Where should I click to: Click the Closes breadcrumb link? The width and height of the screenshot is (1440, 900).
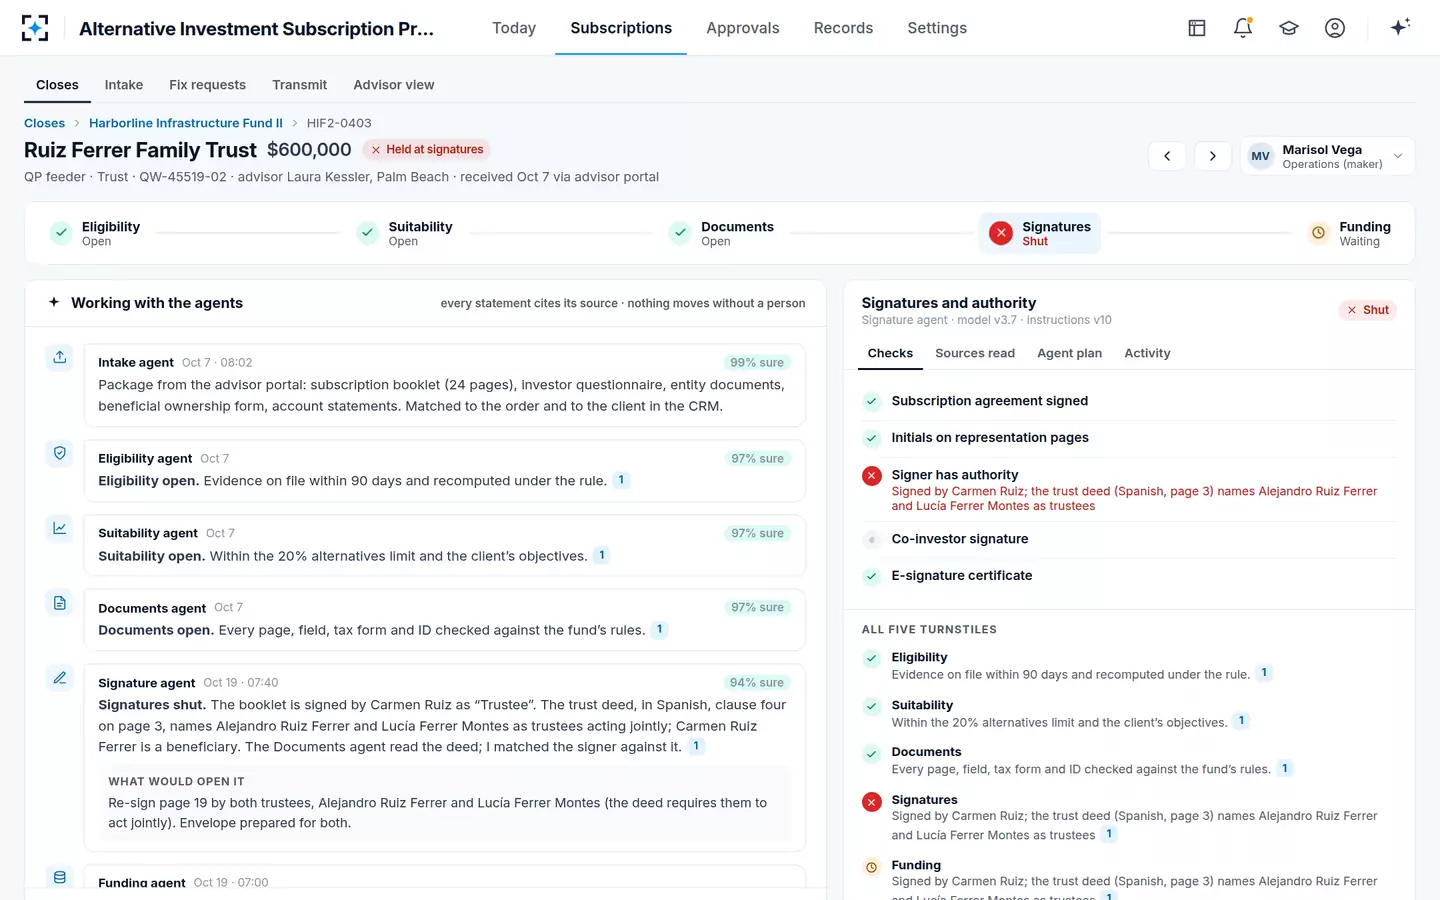pyautogui.click(x=44, y=123)
